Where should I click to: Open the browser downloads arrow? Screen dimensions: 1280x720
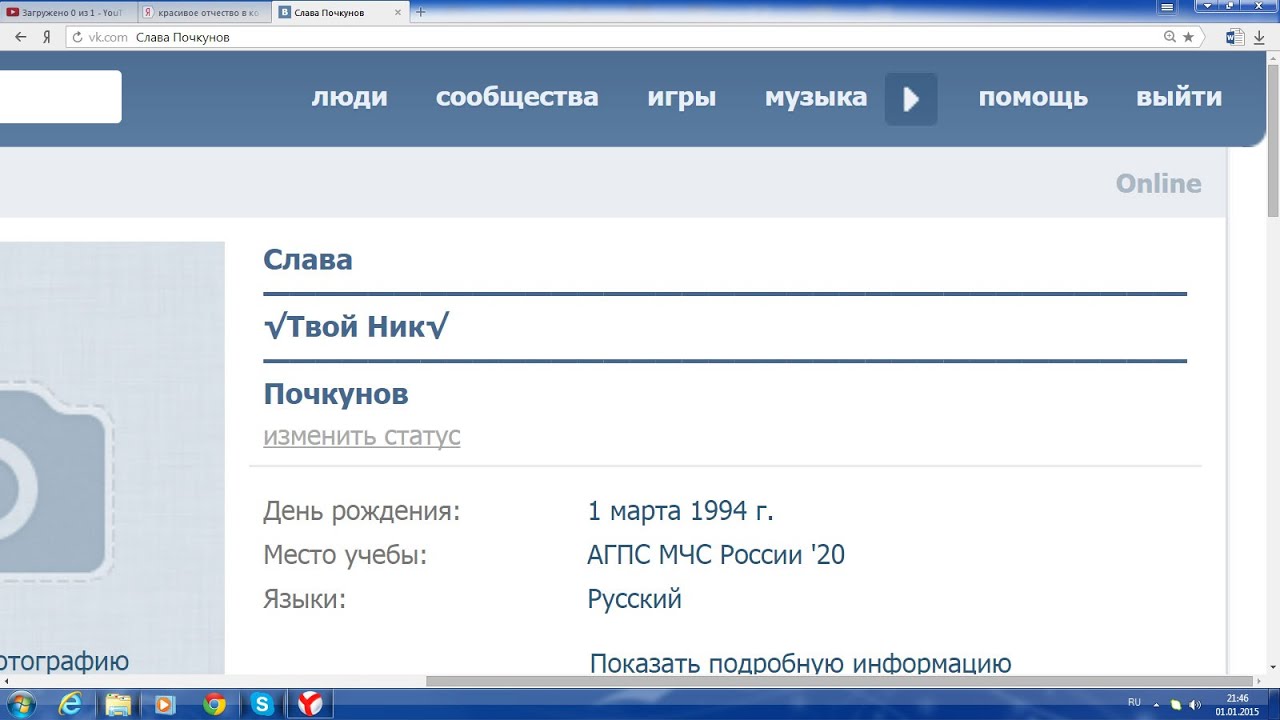click(x=1259, y=37)
